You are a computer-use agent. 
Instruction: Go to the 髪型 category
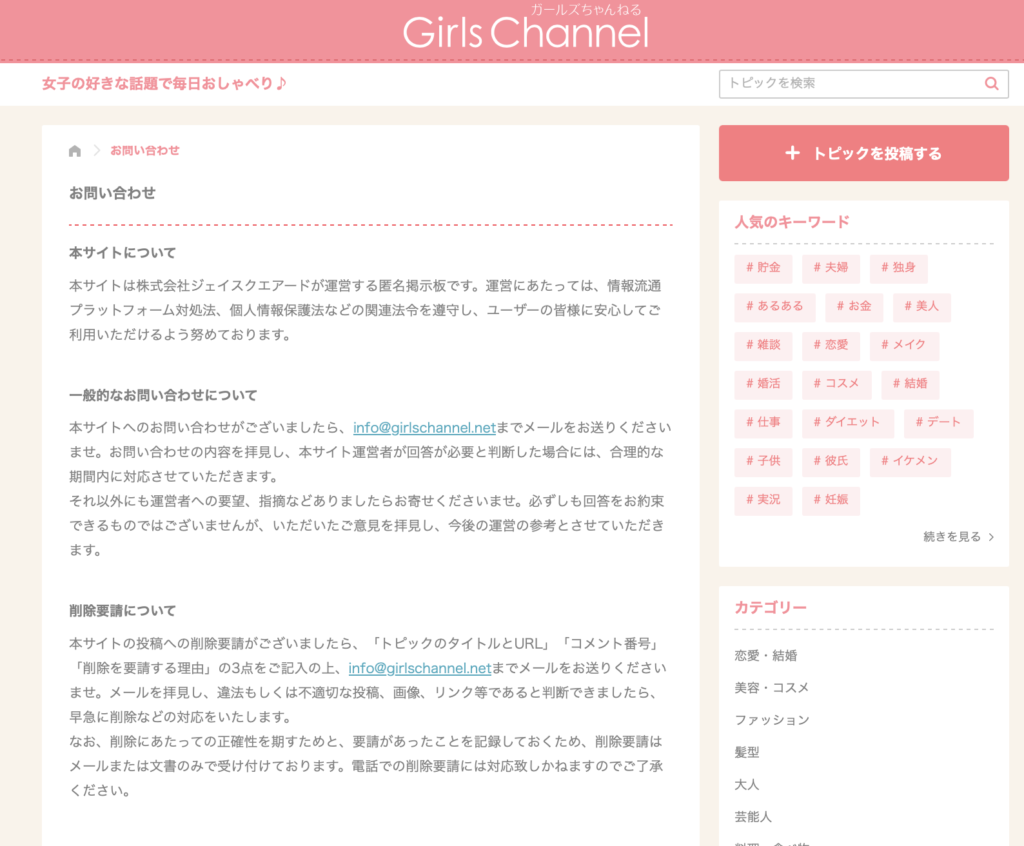click(x=747, y=752)
